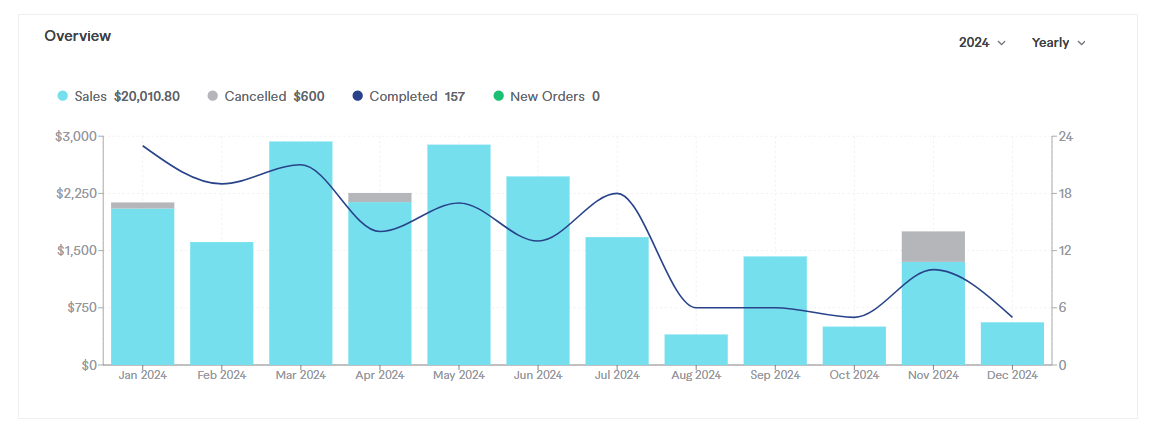This screenshot has height=431, width=1151.
Task: Click the Jan 2024 sales bar
Action: [143, 286]
